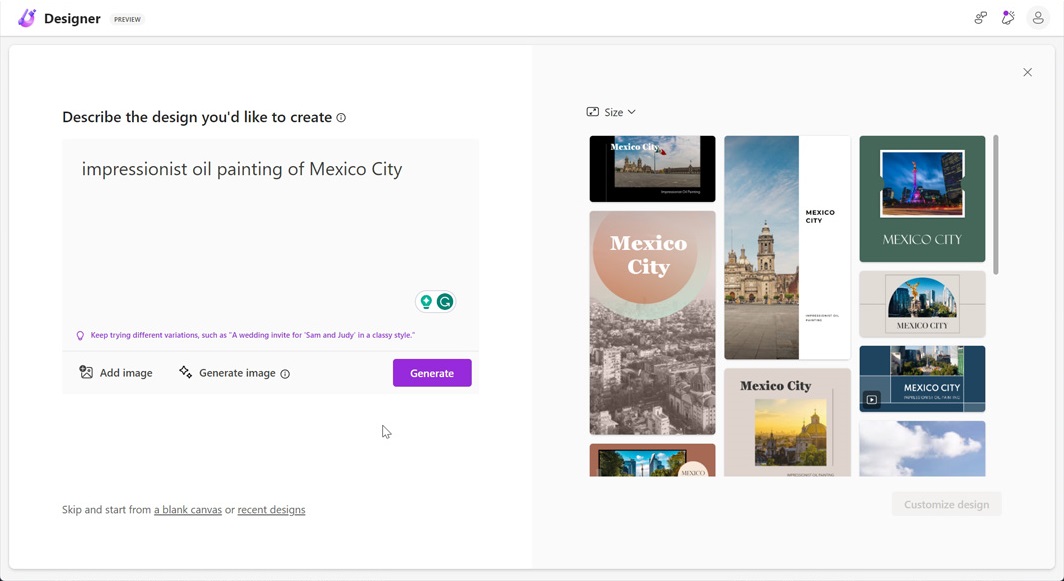Click the design results vertical scrollbar
The width and height of the screenshot is (1064, 581).
point(995,205)
